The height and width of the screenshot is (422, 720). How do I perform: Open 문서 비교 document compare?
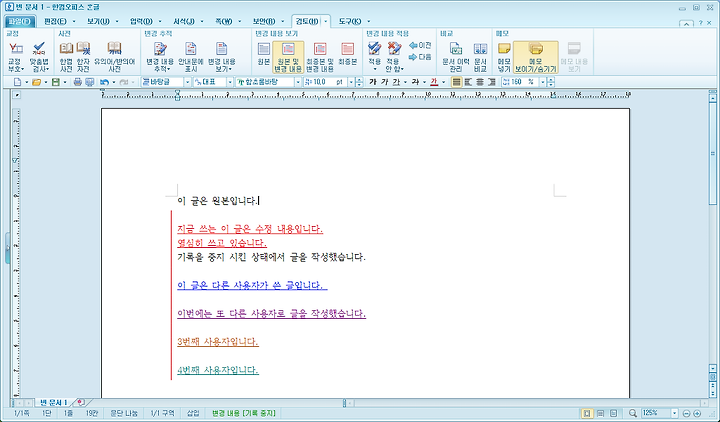click(x=480, y=57)
